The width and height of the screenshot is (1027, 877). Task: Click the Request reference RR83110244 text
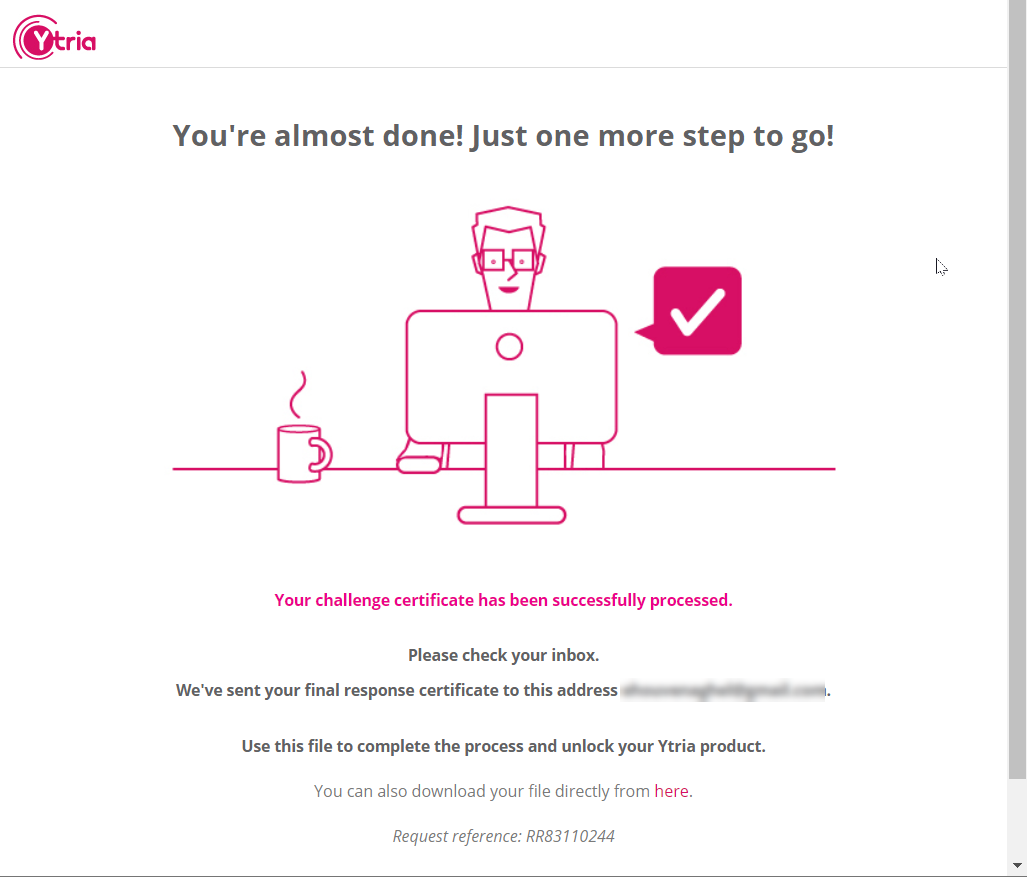pos(503,836)
